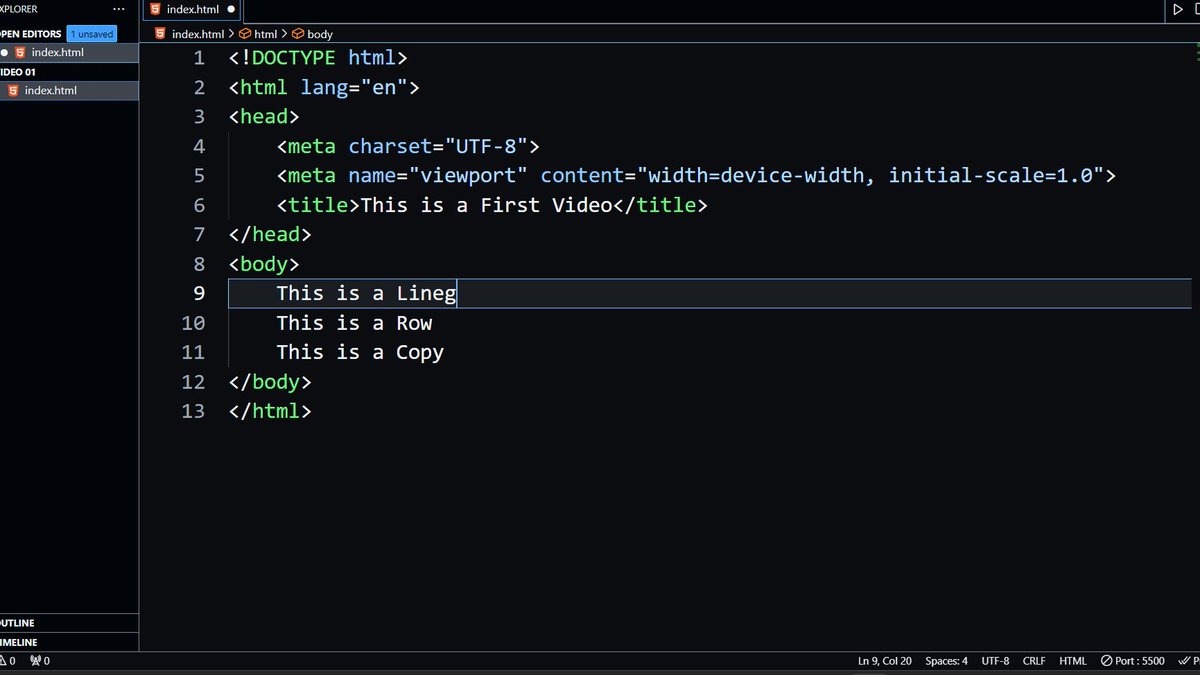Click the closing head tag
Image resolution: width=1200 pixels, height=675 pixels.
click(x=270, y=235)
